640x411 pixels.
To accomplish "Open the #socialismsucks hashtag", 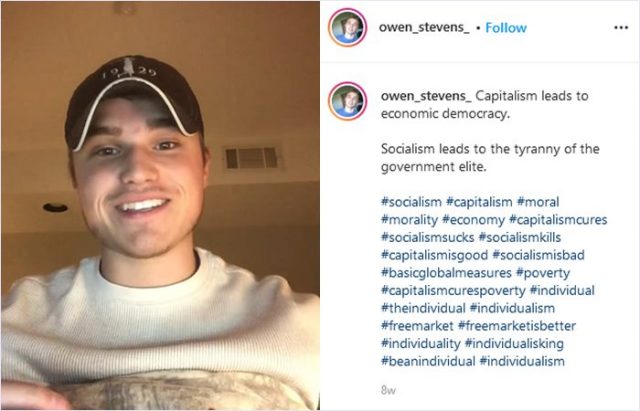I will (428, 237).
